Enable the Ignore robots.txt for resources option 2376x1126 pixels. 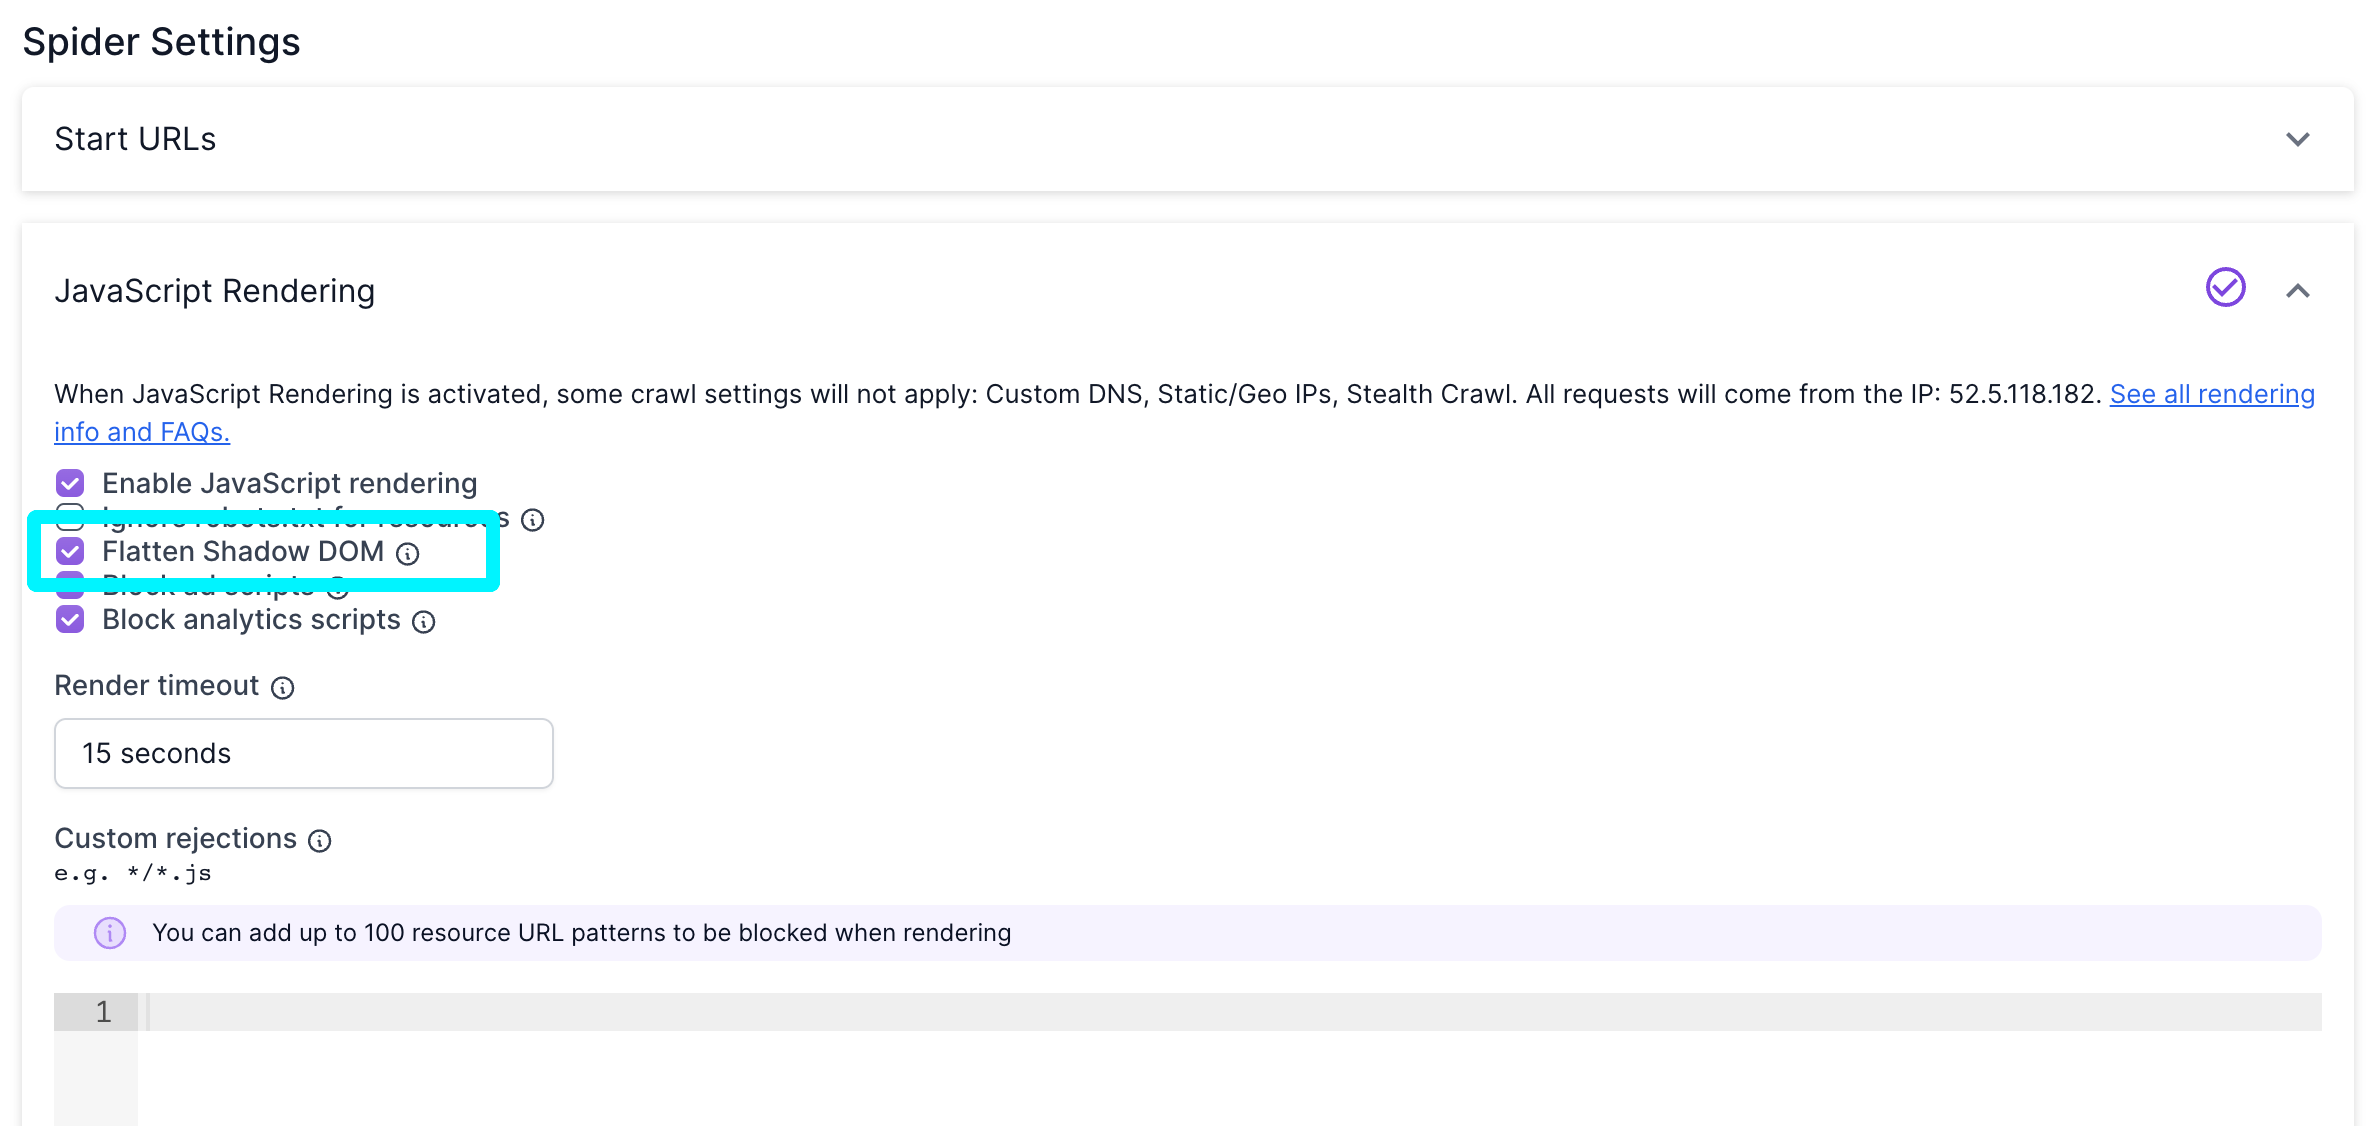pyautogui.click(x=70, y=517)
